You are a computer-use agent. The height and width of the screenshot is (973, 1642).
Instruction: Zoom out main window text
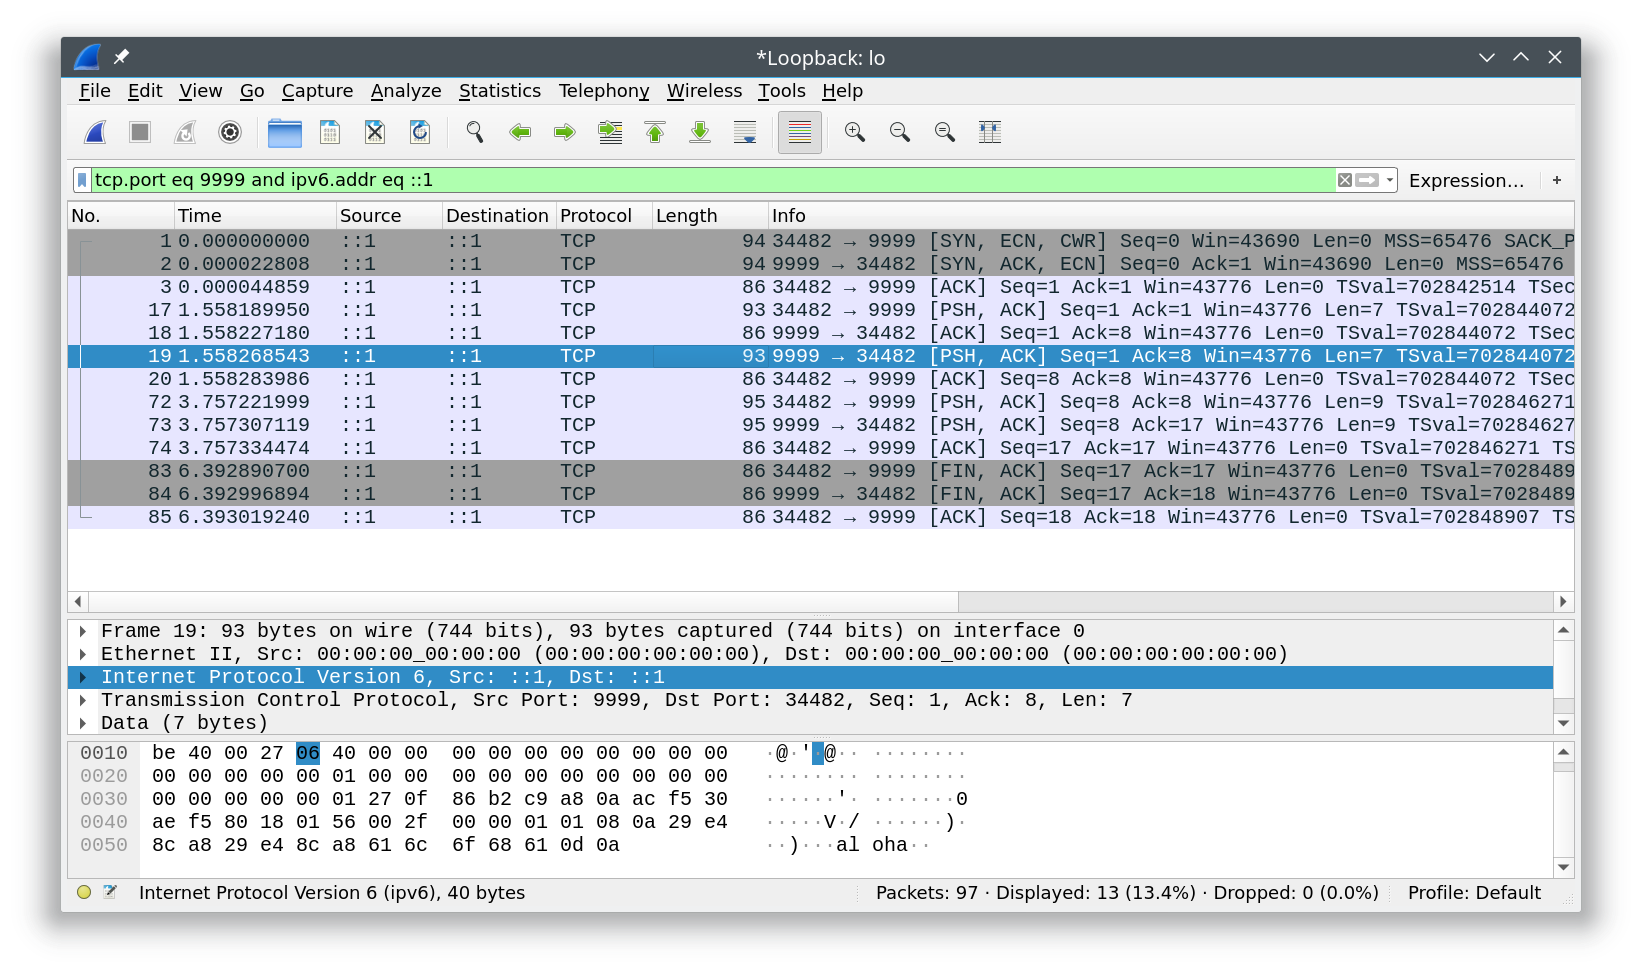[900, 132]
